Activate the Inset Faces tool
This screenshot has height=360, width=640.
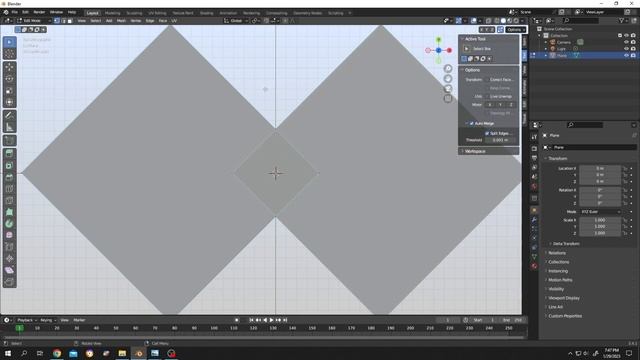[9, 166]
